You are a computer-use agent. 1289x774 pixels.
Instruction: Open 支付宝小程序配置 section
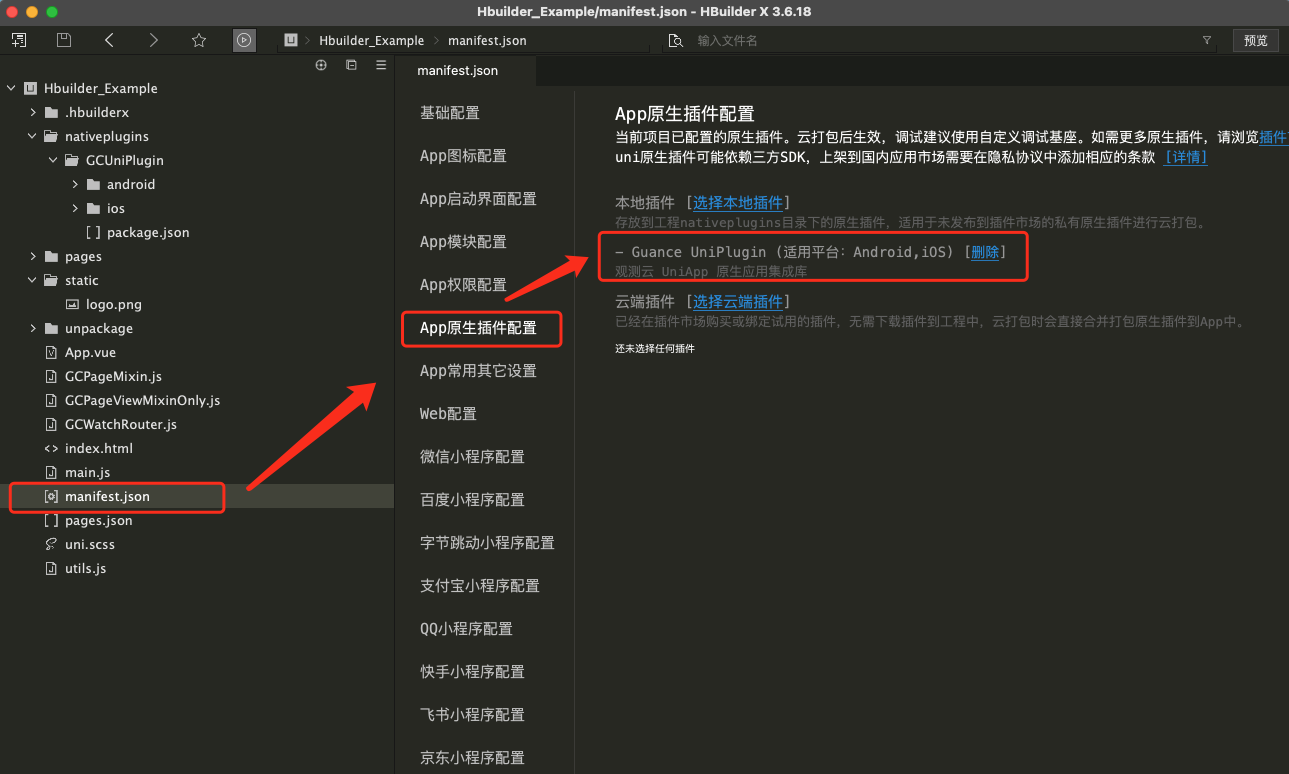(480, 586)
